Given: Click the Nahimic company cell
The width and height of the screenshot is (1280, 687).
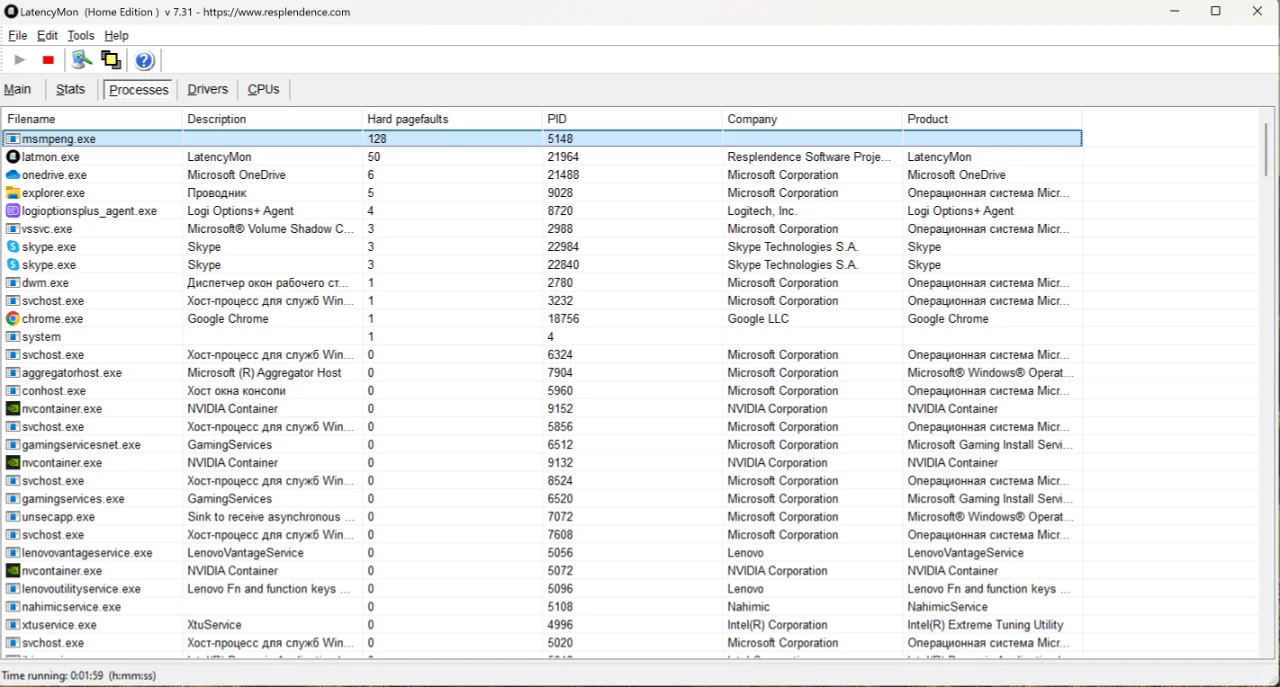Looking at the screenshot, I should point(749,607).
